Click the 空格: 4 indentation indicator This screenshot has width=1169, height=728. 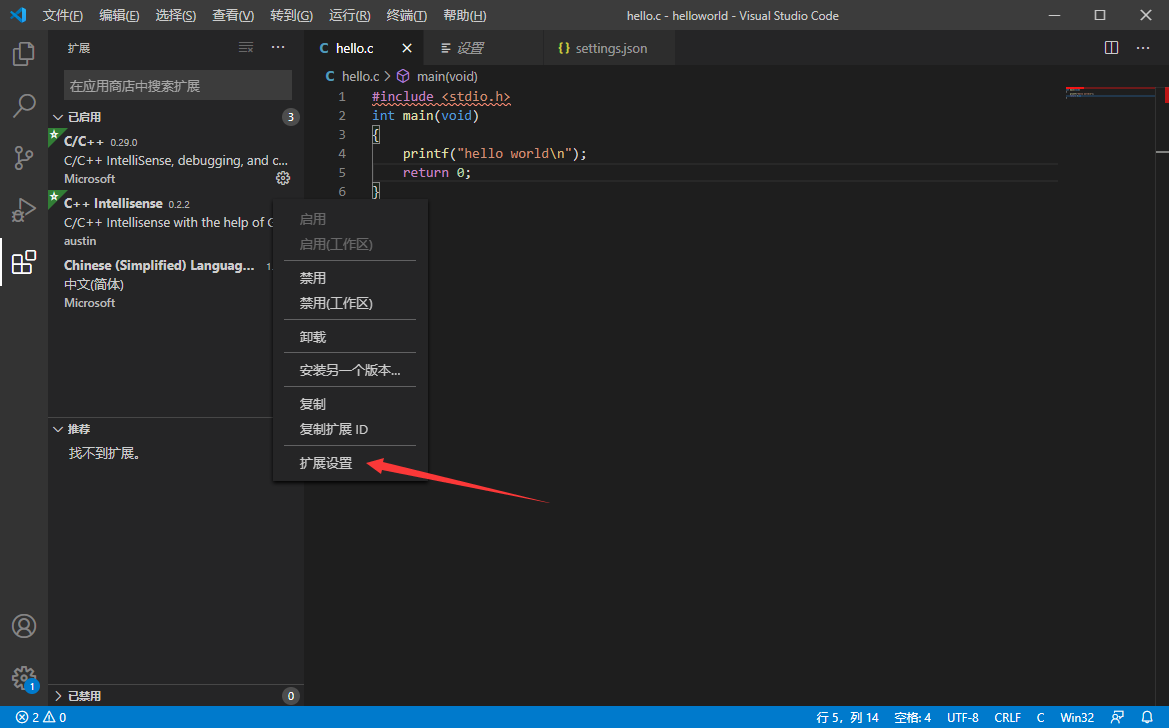click(x=913, y=718)
